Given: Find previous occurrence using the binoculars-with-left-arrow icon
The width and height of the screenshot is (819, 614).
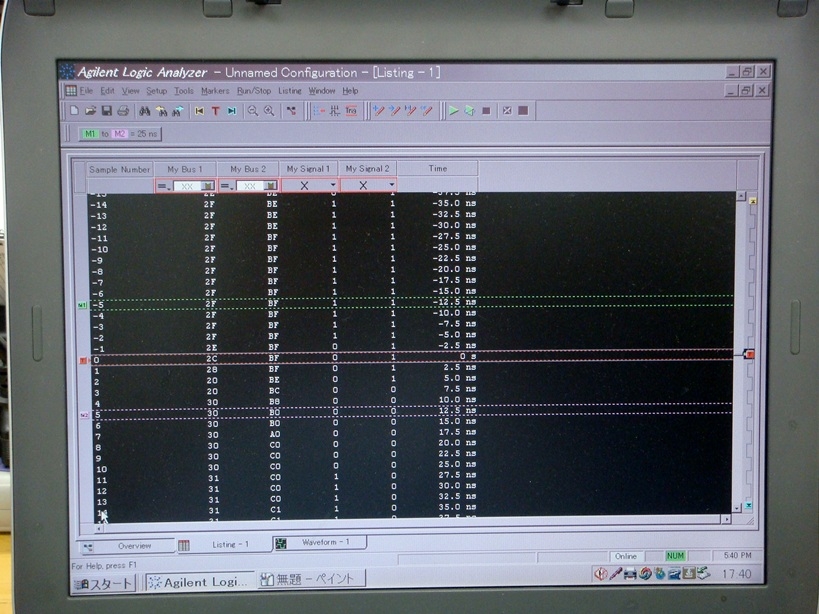Looking at the screenshot, I should [161, 111].
